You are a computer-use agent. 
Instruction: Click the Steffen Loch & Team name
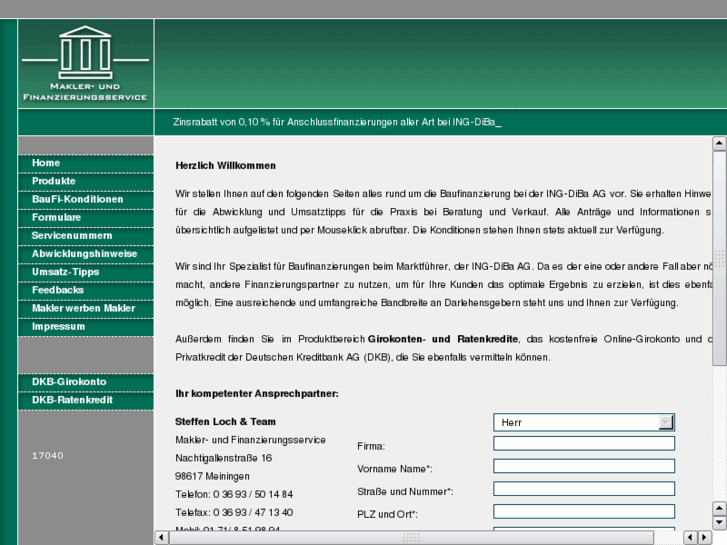(225, 422)
